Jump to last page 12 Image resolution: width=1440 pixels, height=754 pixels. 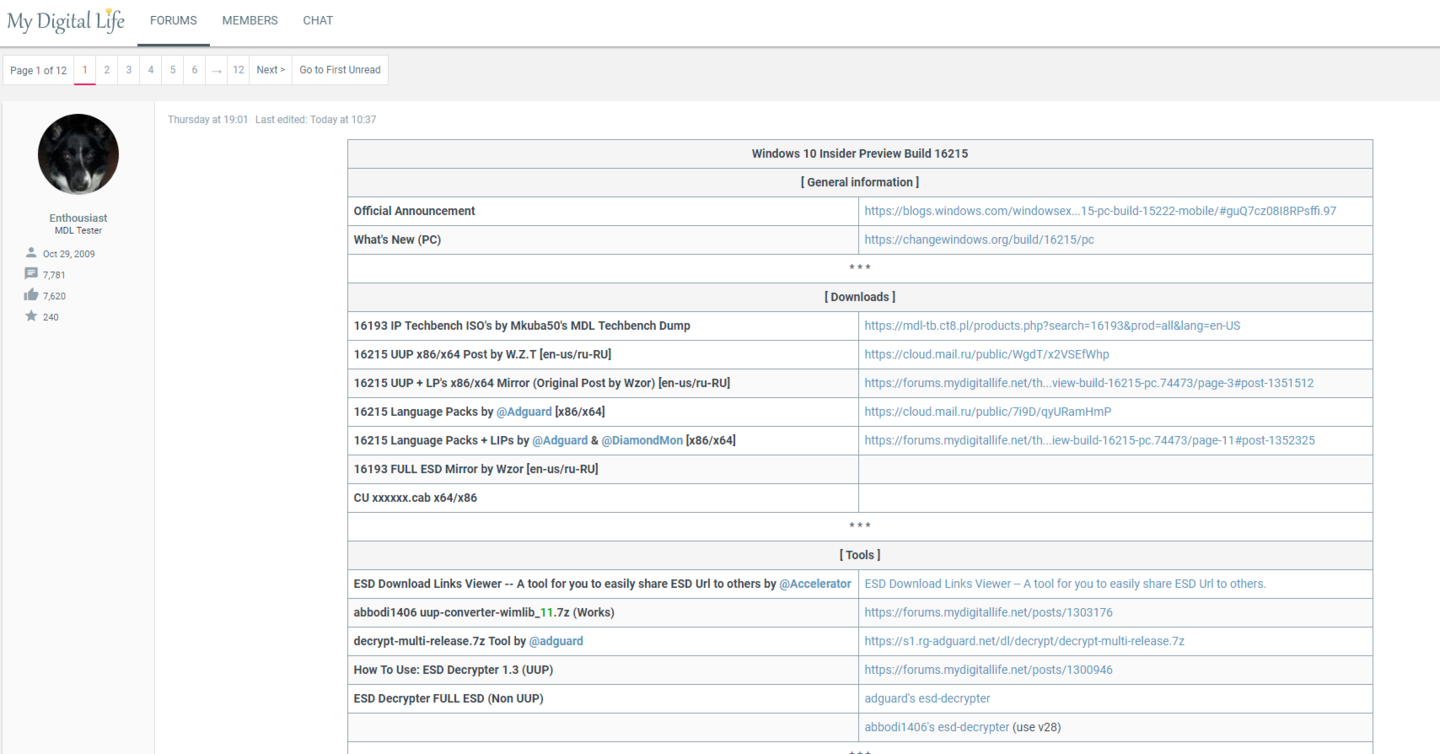click(x=238, y=70)
